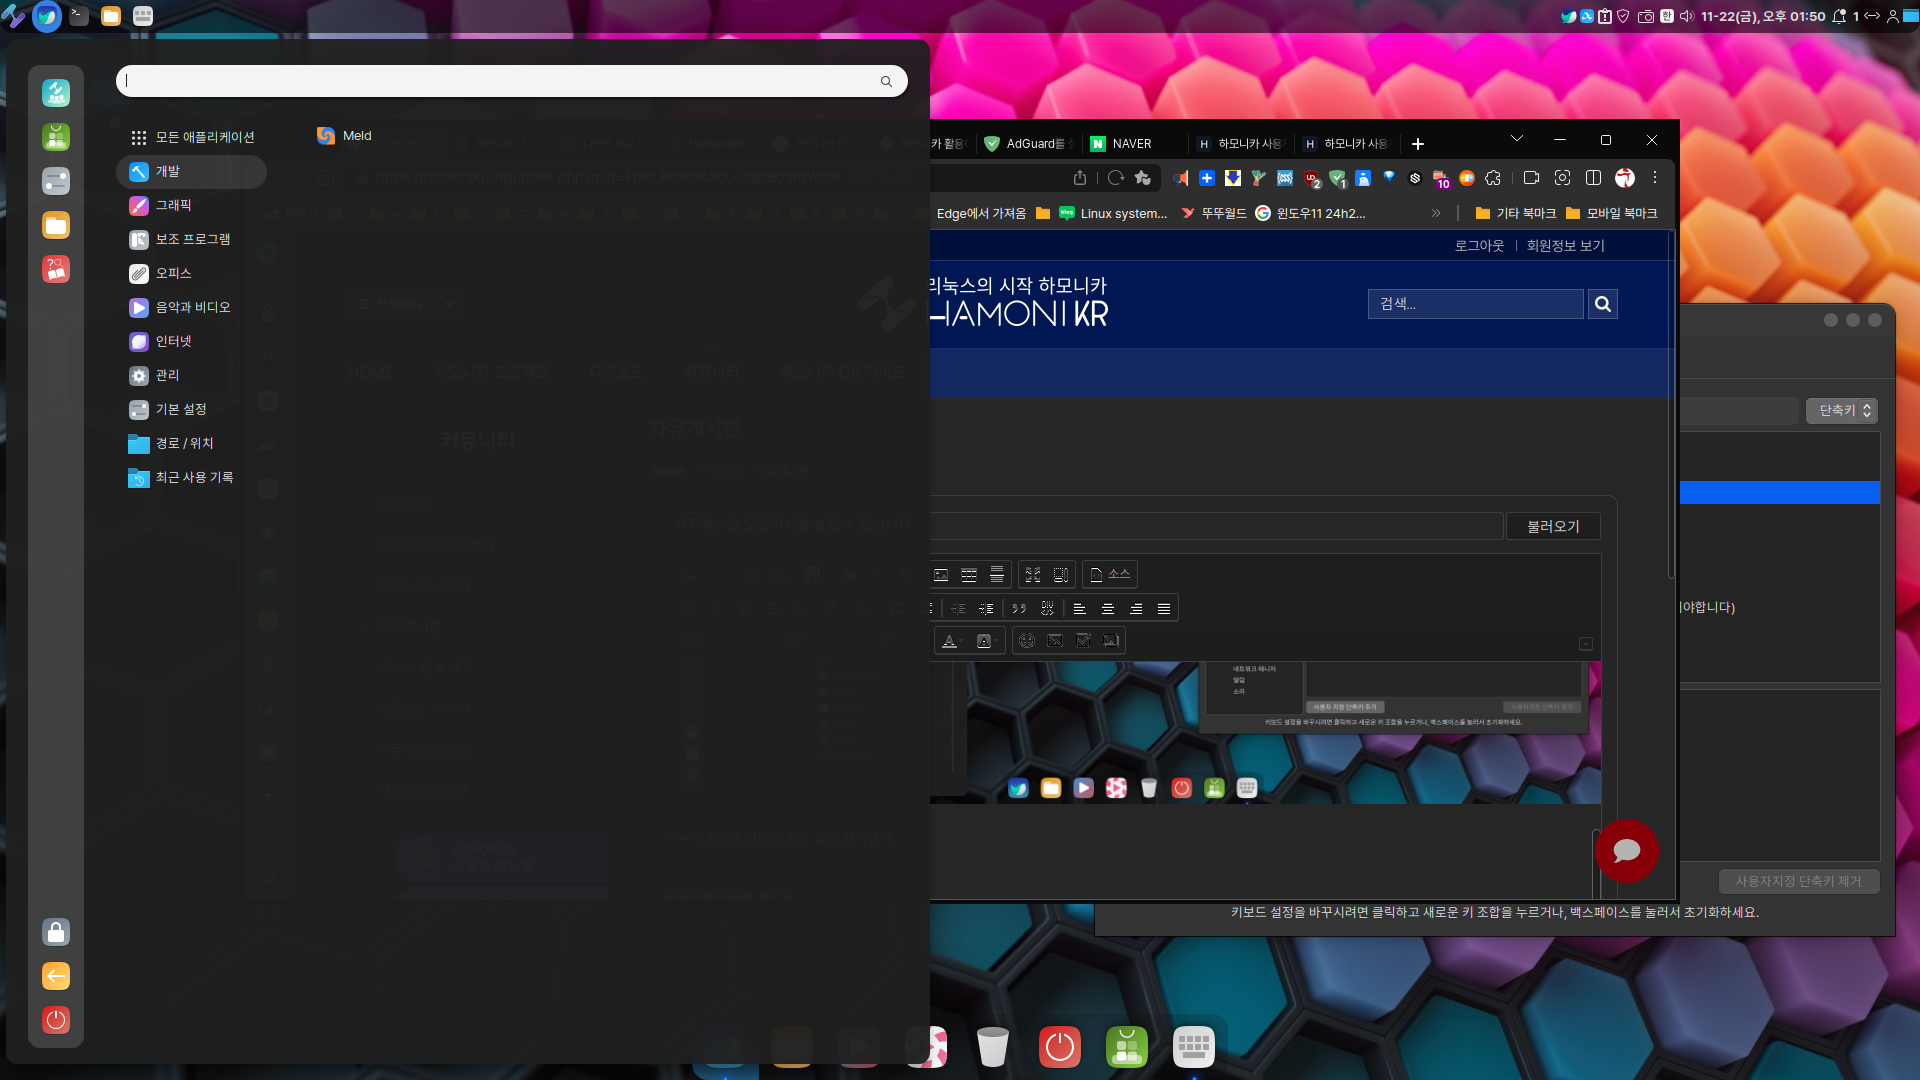The width and height of the screenshot is (1920, 1080).
Task: Select the 관리 category
Action: click(x=192, y=376)
